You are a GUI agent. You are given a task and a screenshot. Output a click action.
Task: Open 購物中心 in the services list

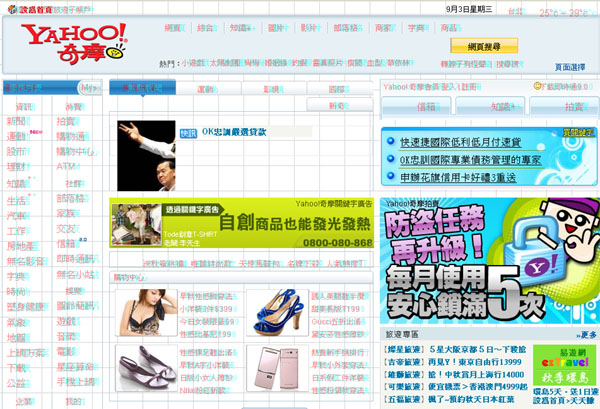(76, 152)
